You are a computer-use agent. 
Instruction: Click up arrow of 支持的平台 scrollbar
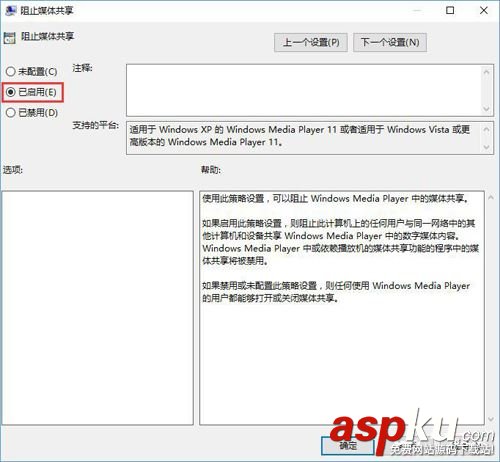[487, 129]
